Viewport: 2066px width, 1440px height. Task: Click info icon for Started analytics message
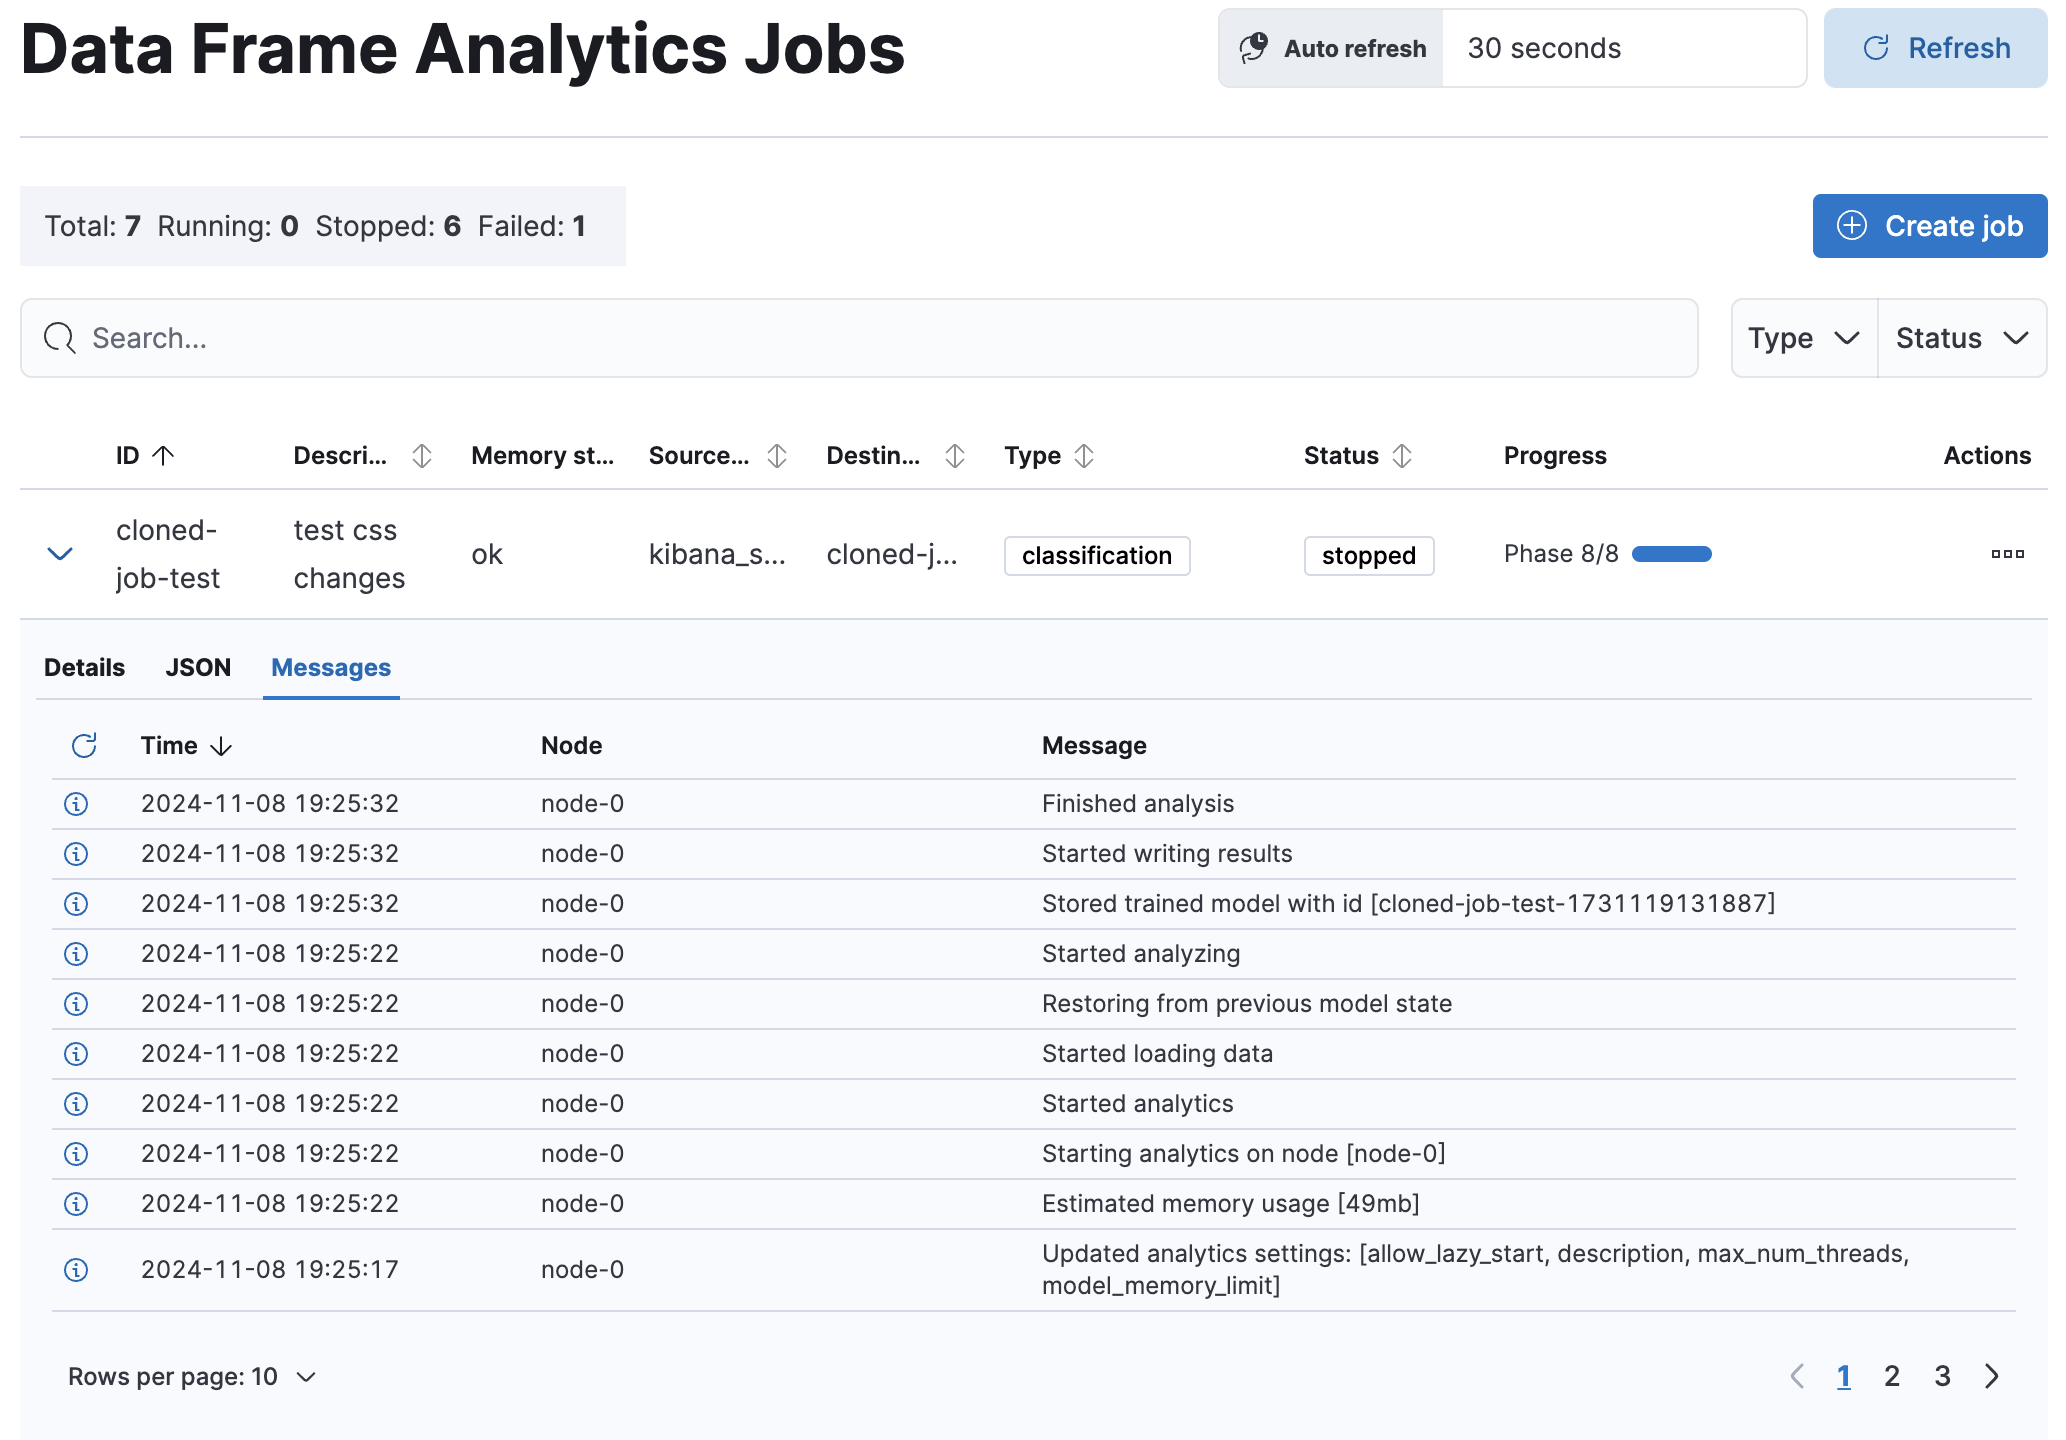tap(76, 1104)
